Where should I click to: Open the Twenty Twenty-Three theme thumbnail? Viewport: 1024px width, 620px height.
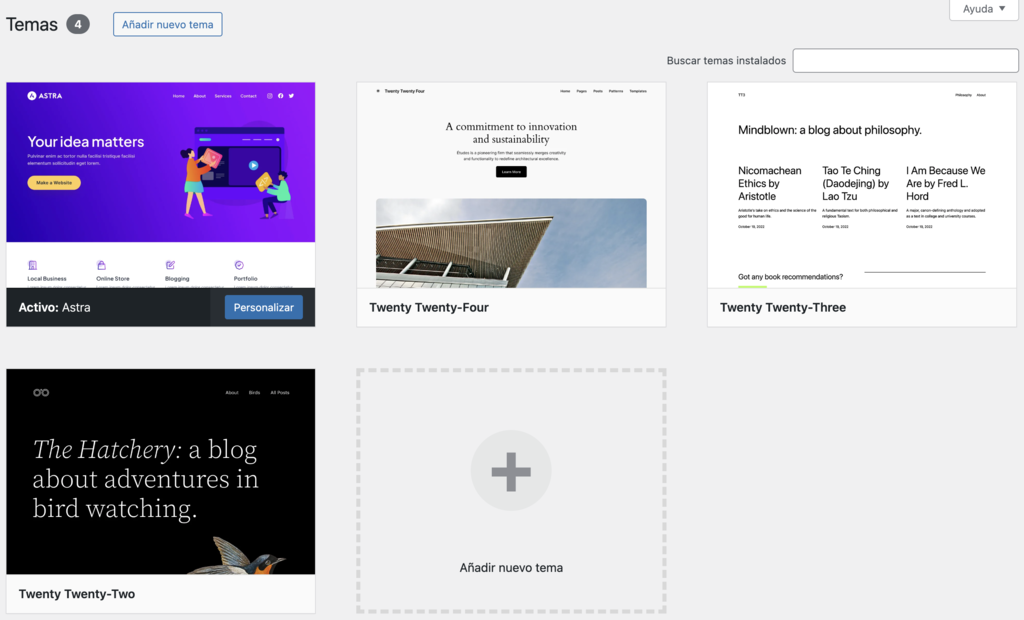pyautogui.click(x=862, y=185)
